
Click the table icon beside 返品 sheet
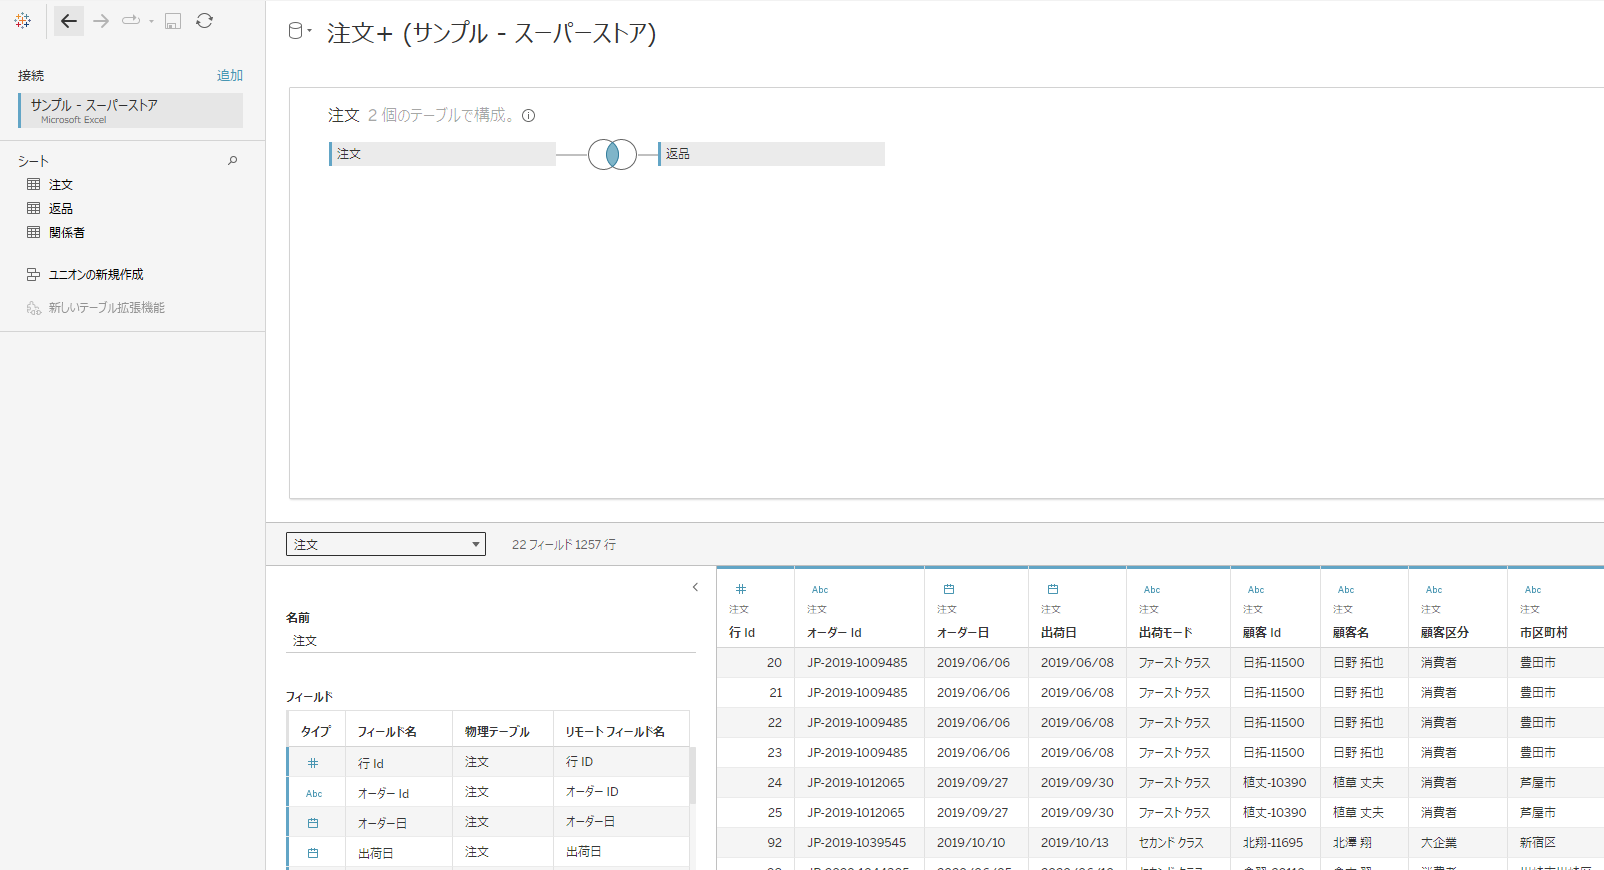tap(34, 208)
